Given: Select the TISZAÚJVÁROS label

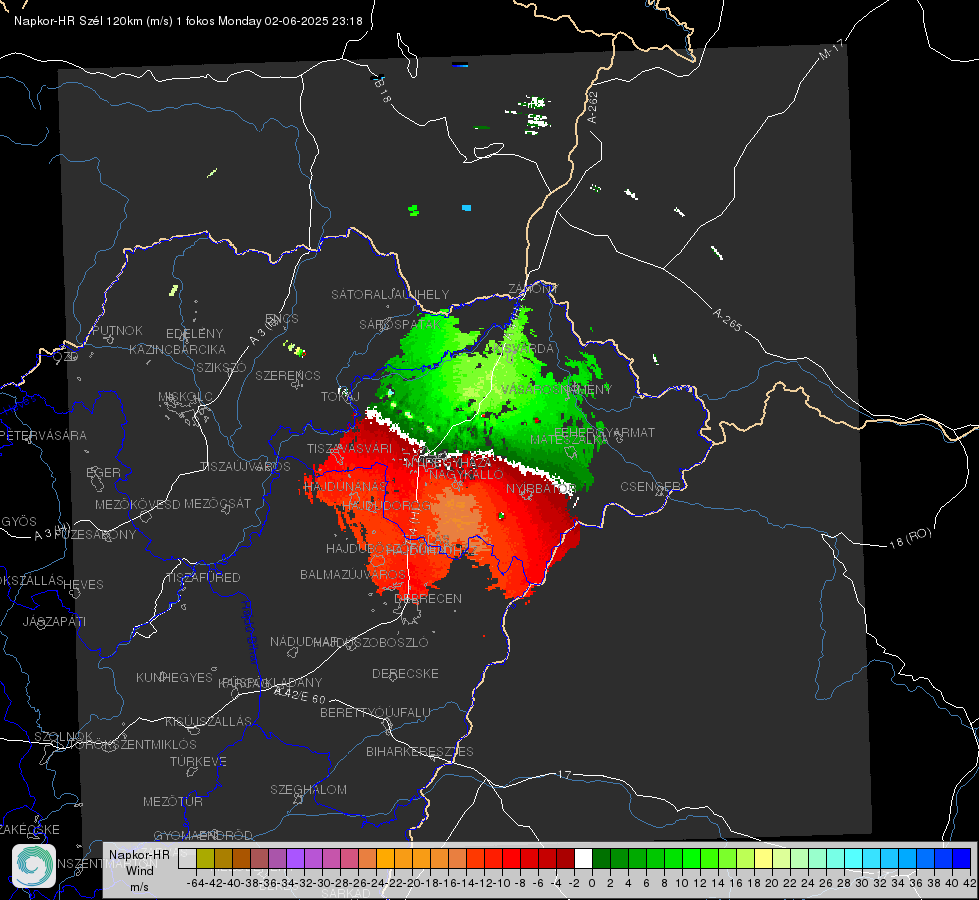Looking at the screenshot, I should 245,467.
